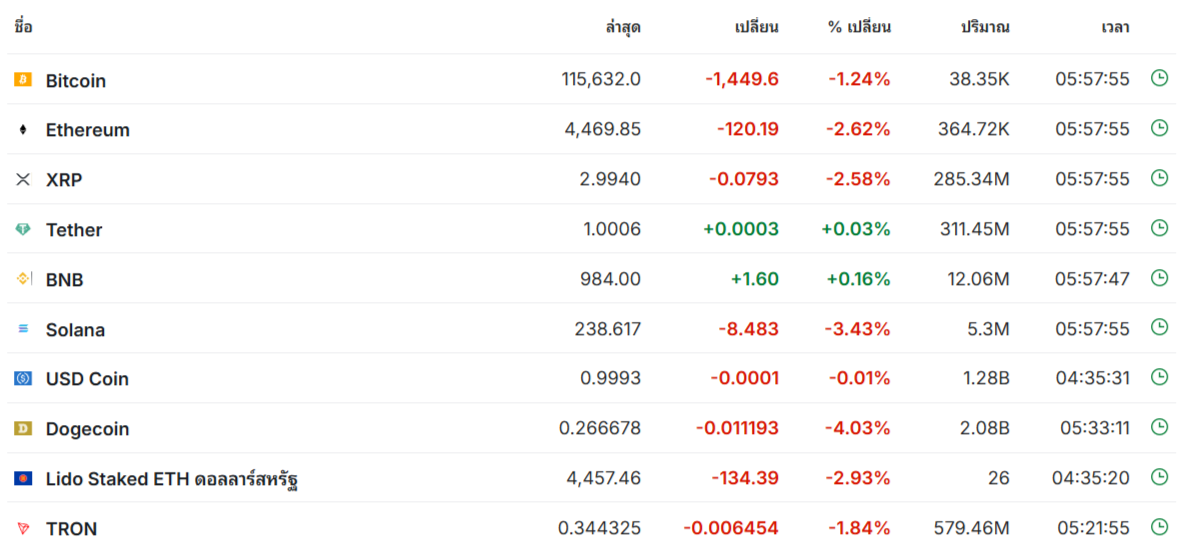Screen dimensions: 1187x547
Task: Click the clock icon in Solana row
Action: pyautogui.click(x=1159, y=327)
